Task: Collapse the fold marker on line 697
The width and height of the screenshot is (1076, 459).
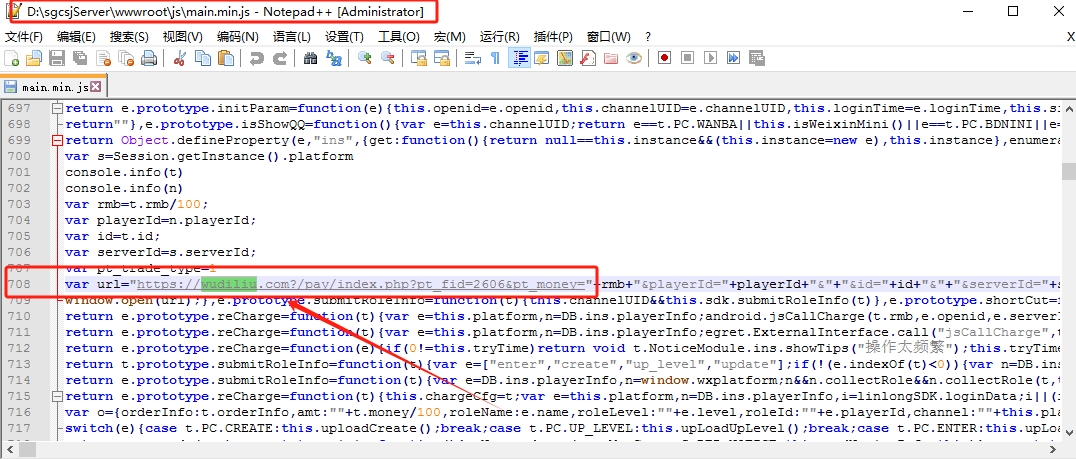Action: click(58, 108)
